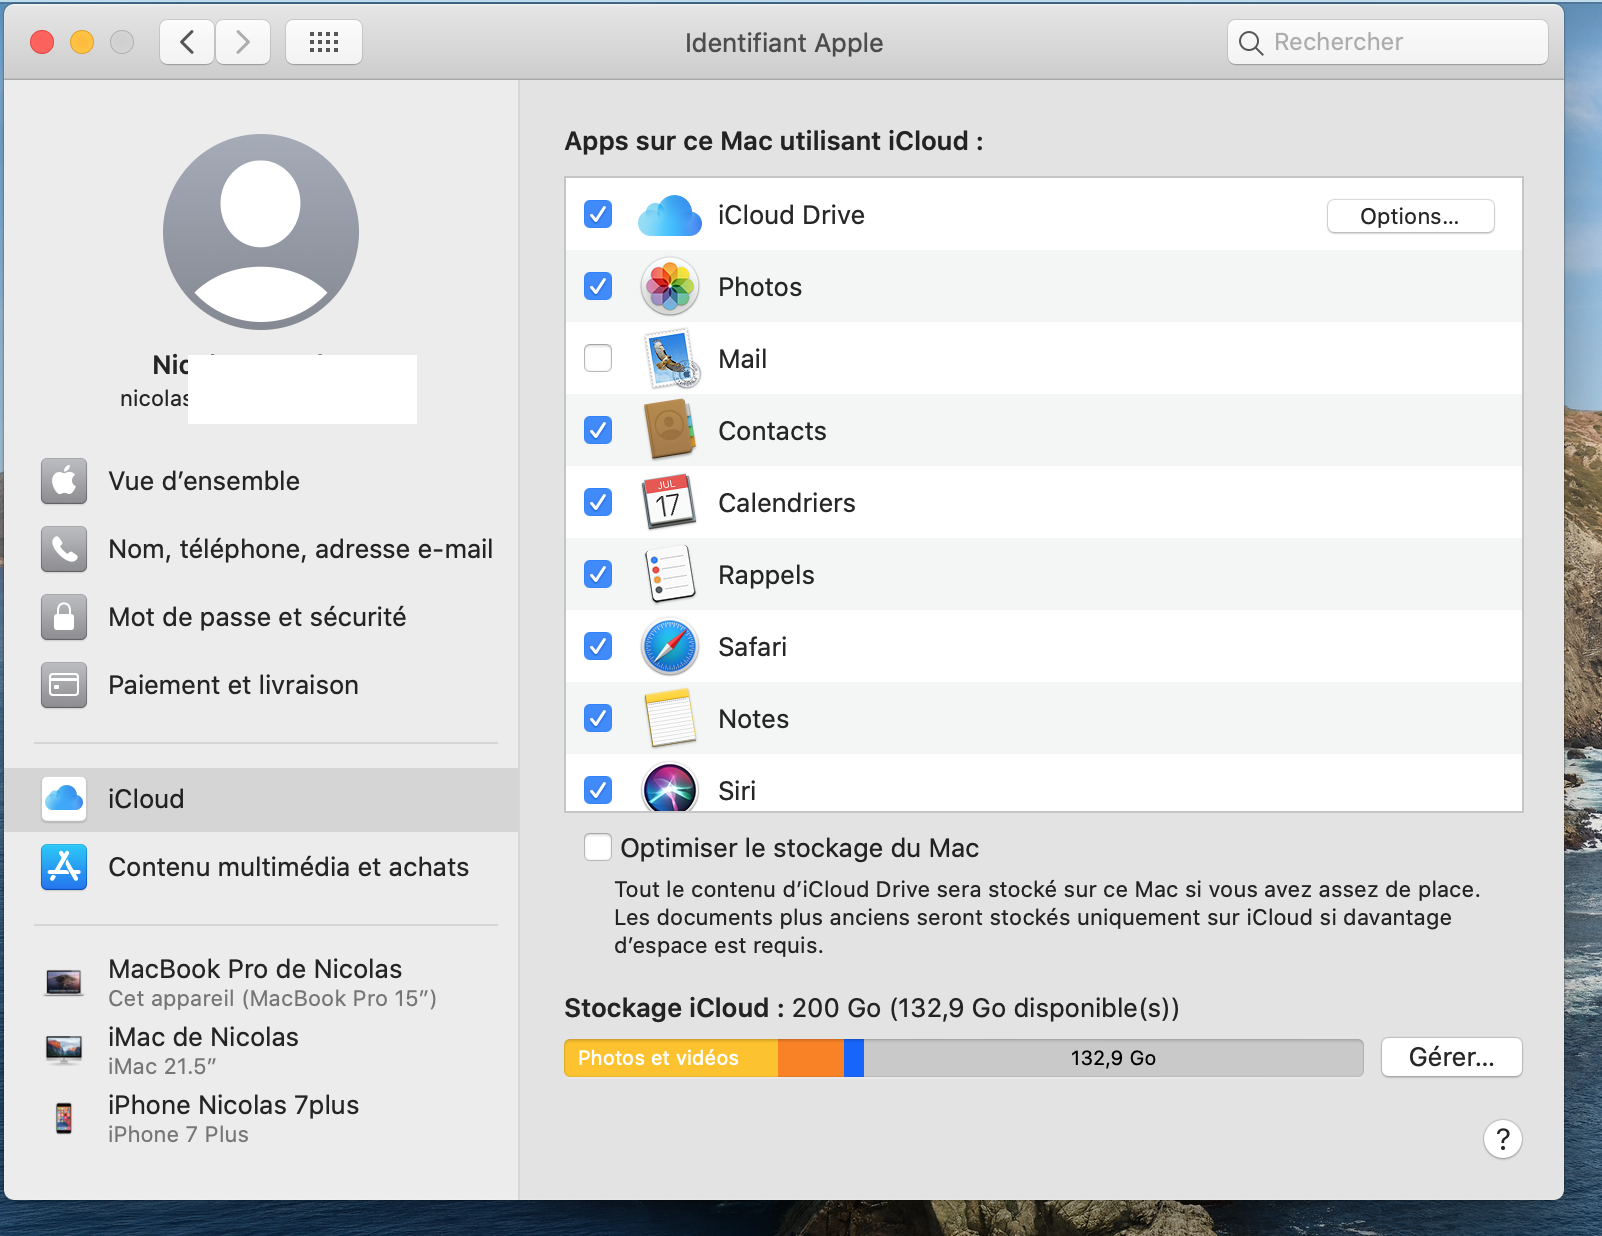
Task: Show all preferences with grid icon
Action: (324, 42)
